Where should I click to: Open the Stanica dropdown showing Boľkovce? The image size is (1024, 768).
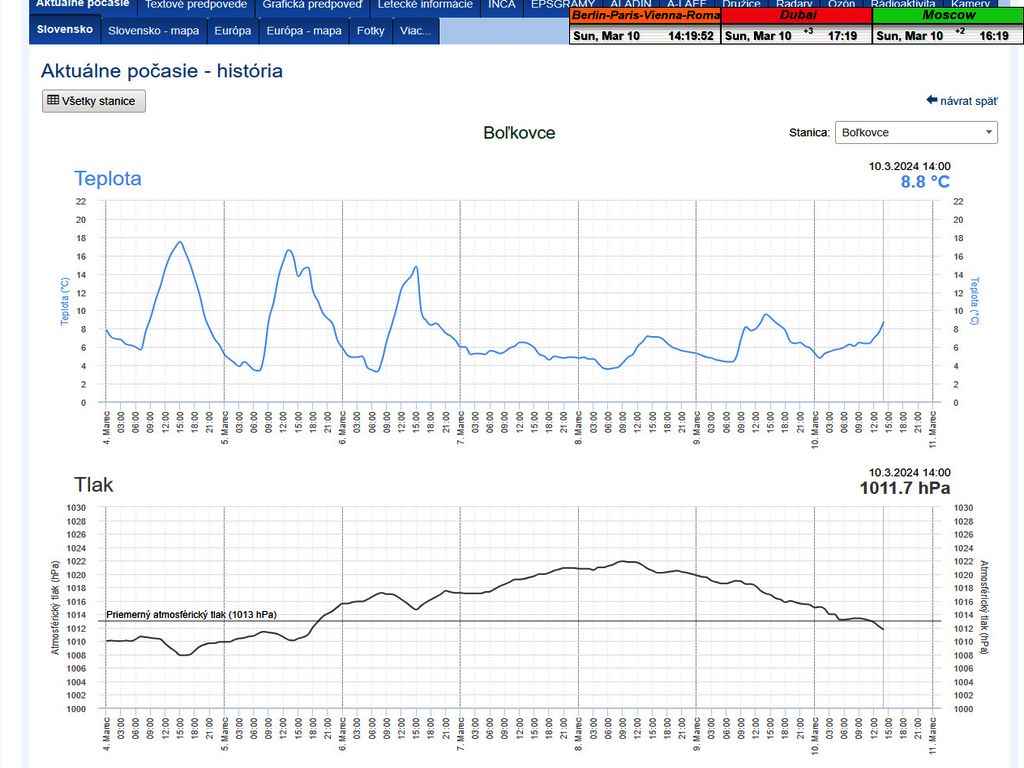click(915, 132)
